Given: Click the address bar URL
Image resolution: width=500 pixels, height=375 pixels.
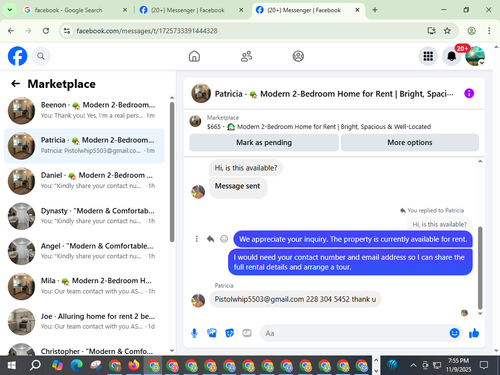Looking at the screenshot, I should pos(147,31).
